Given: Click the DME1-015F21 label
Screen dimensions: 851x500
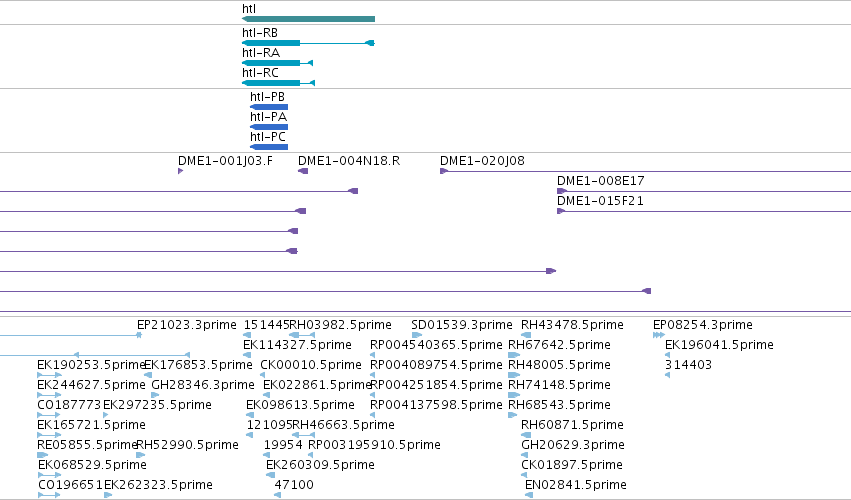Looking at the screenshot, I should 600,201.
